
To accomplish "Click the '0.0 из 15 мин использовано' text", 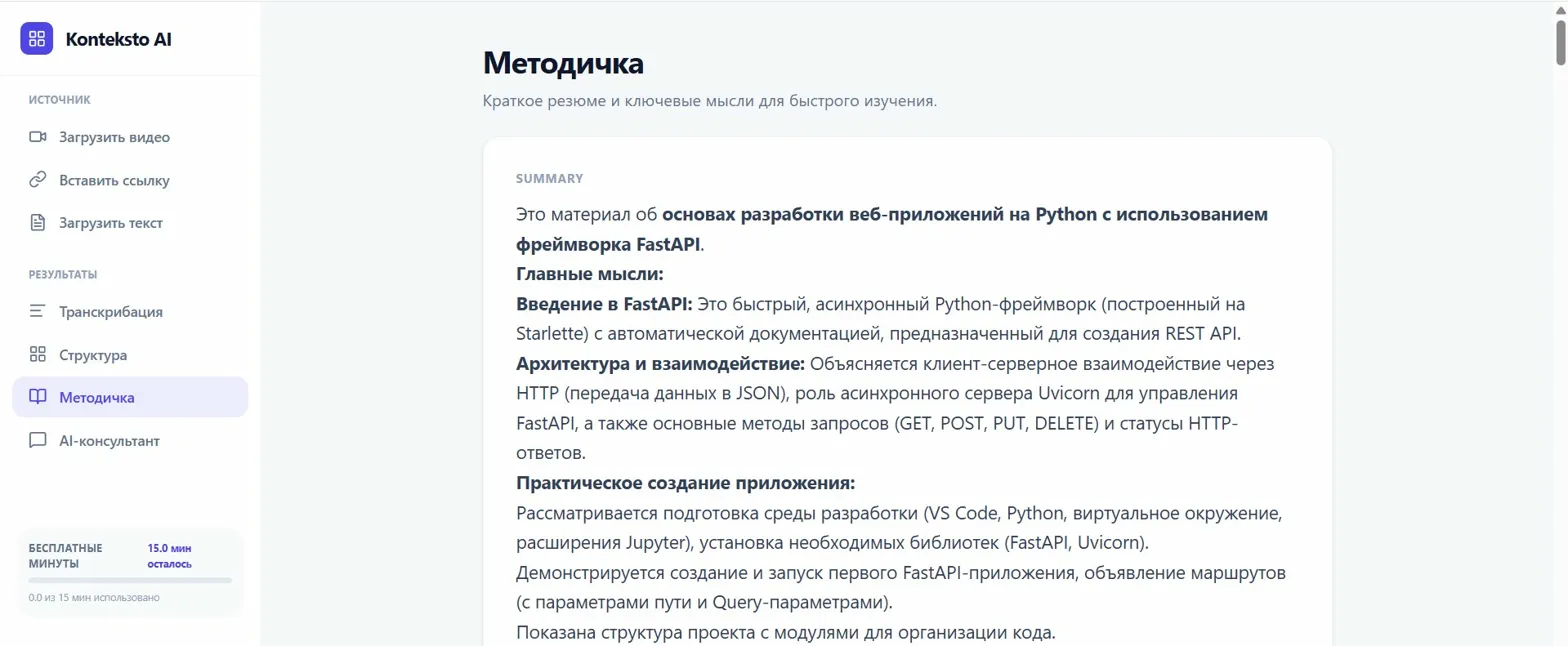I will (x=94, y=598).
